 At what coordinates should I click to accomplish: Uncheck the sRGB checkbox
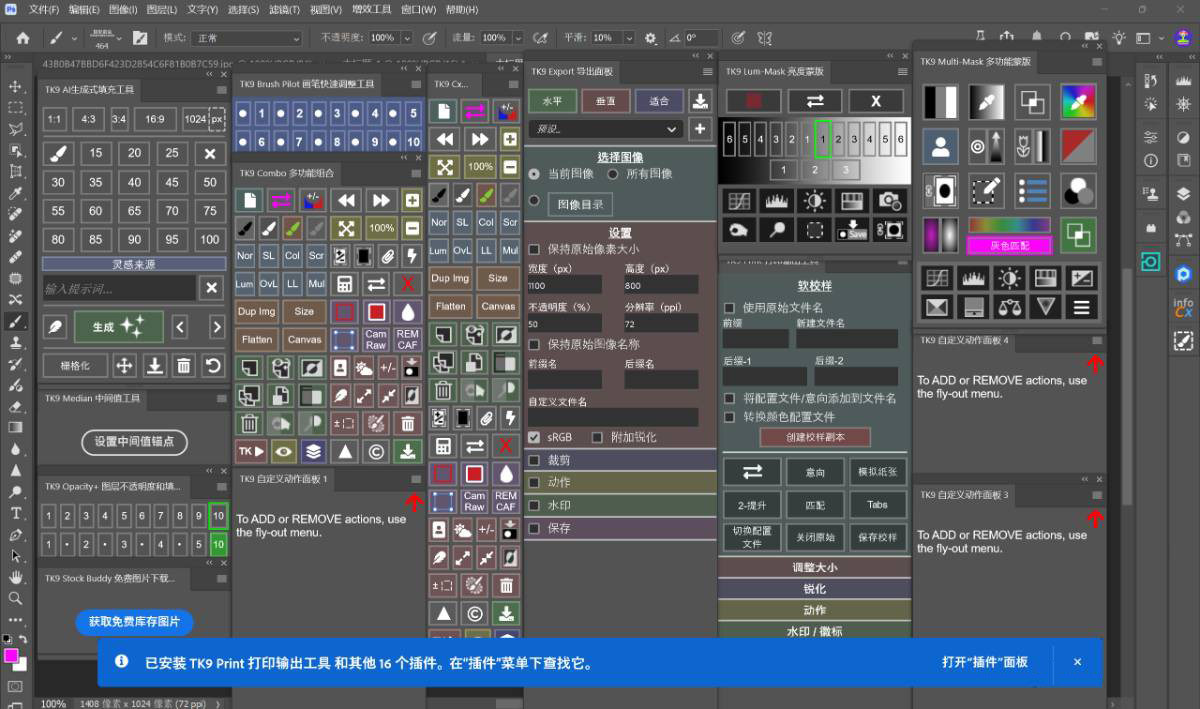535,437
